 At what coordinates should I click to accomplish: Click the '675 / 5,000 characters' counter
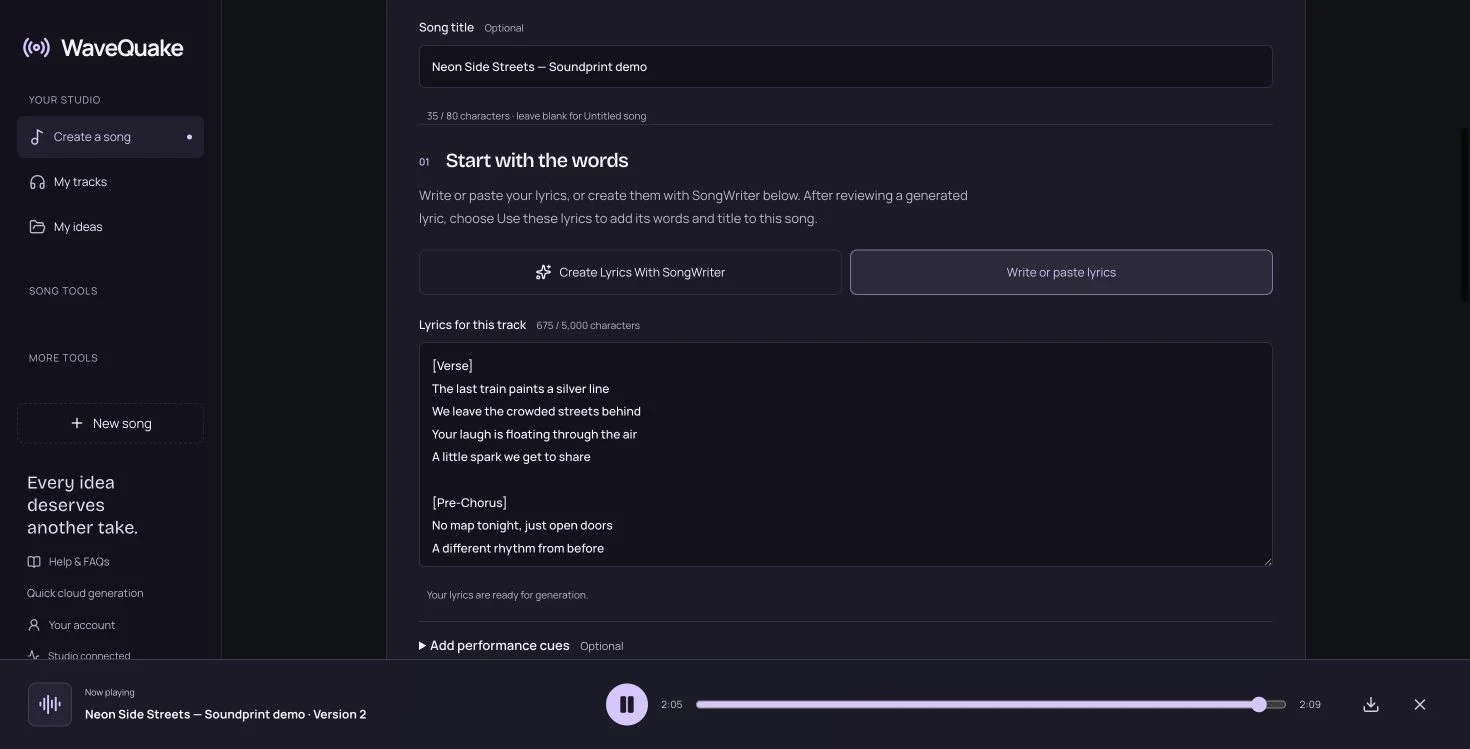[x=588, y=325]
